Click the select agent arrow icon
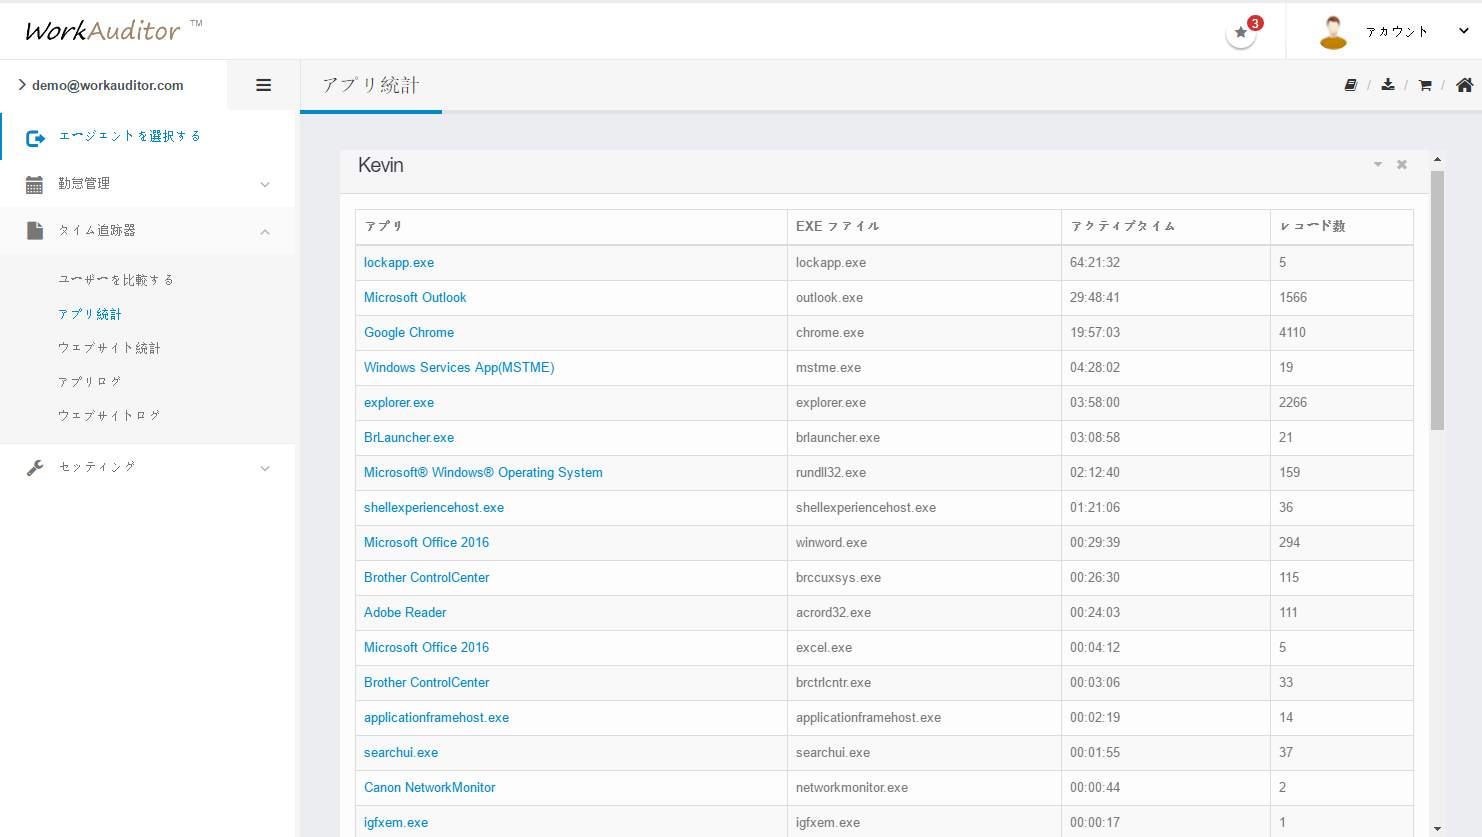1482x837 pixels. pyautogui.click(x=36, y=138)
